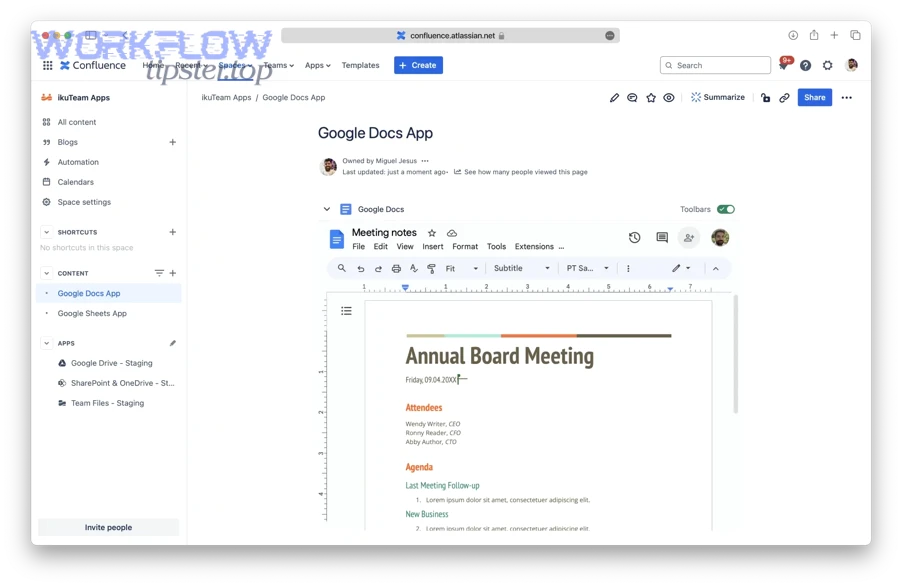Open Google Drive - Staging app
The width and height of the screenshot is (900, 583).
point(112,363)
